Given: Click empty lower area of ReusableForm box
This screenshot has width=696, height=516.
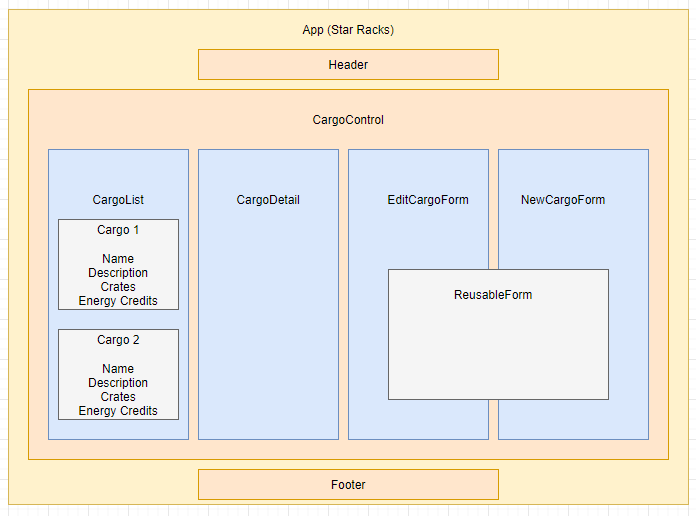Looking at the screenshot, I should (498, 360).
